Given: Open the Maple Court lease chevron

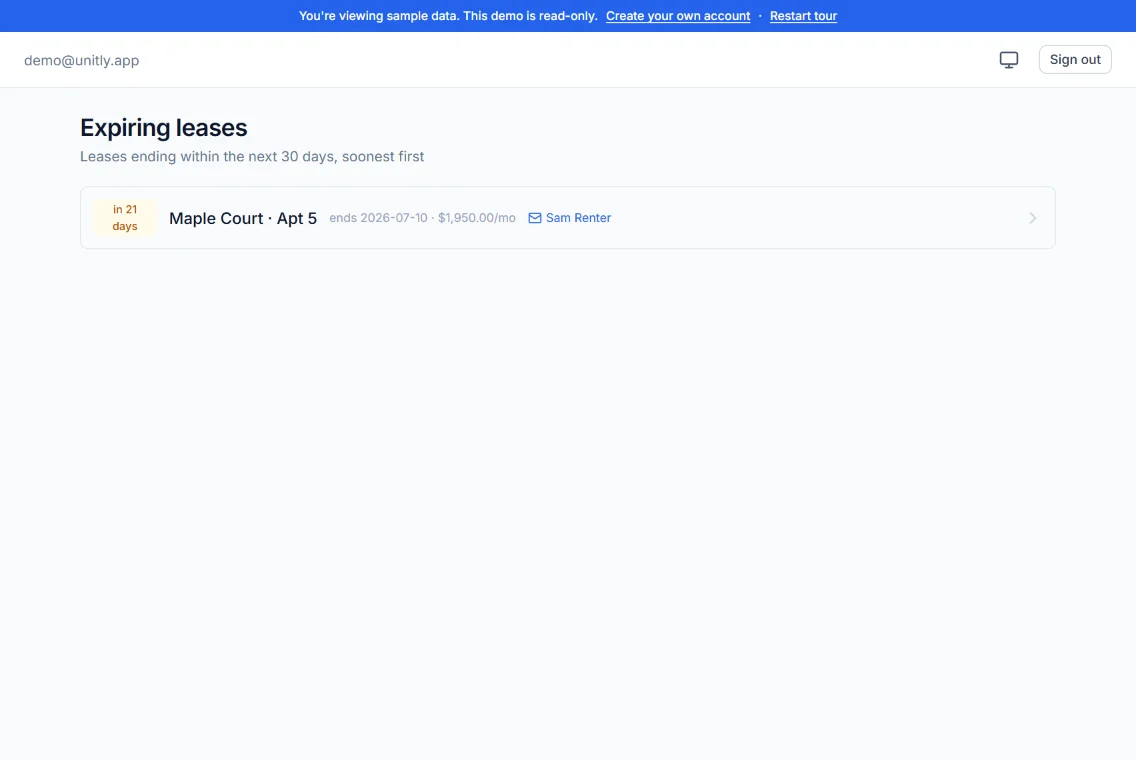Looking at the screenshot, I should click(1032, 218).
